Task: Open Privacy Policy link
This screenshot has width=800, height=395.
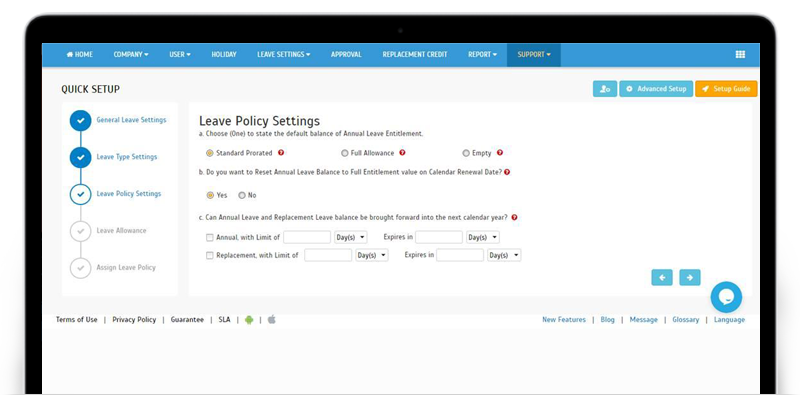Action: [x=134, y=319]
